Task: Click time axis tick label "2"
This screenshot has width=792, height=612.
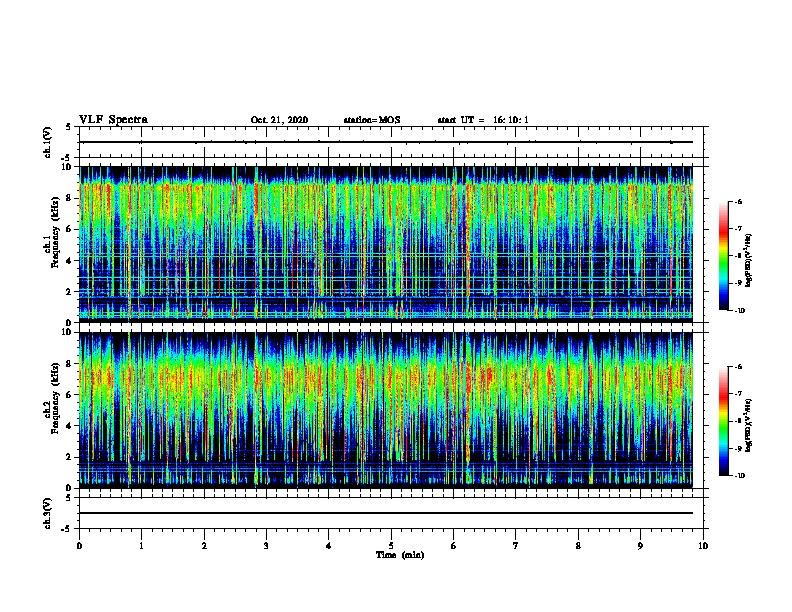Action: (204, 546)
